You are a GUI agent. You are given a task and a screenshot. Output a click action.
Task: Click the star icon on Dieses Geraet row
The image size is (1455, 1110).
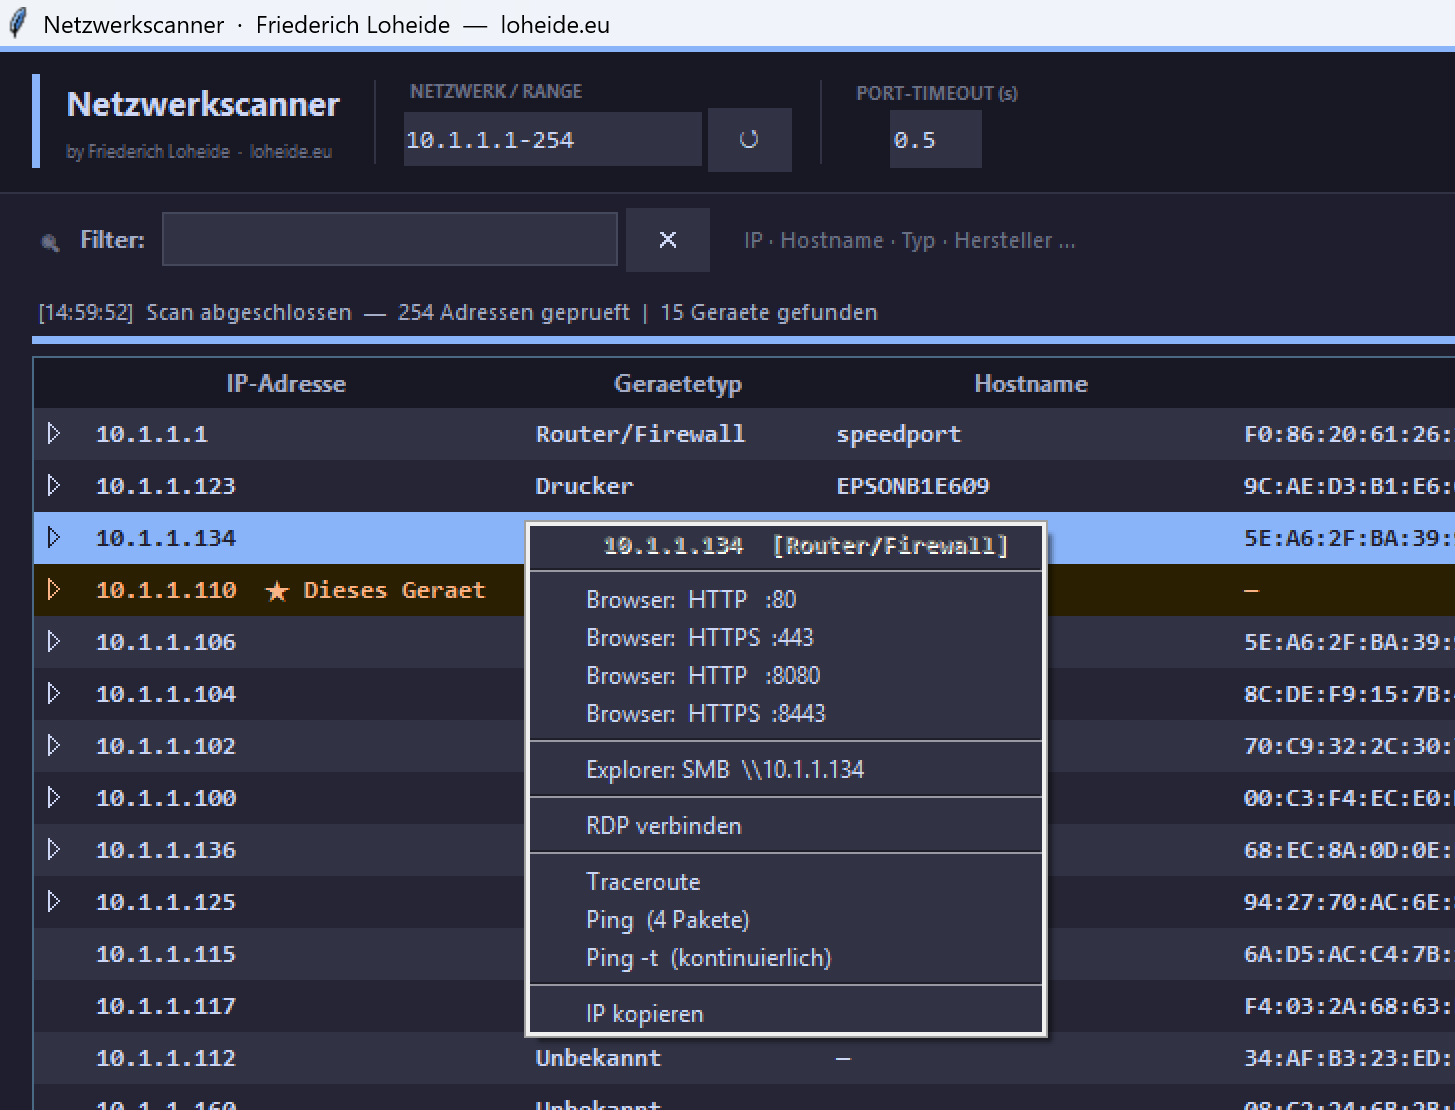[277, 591]
